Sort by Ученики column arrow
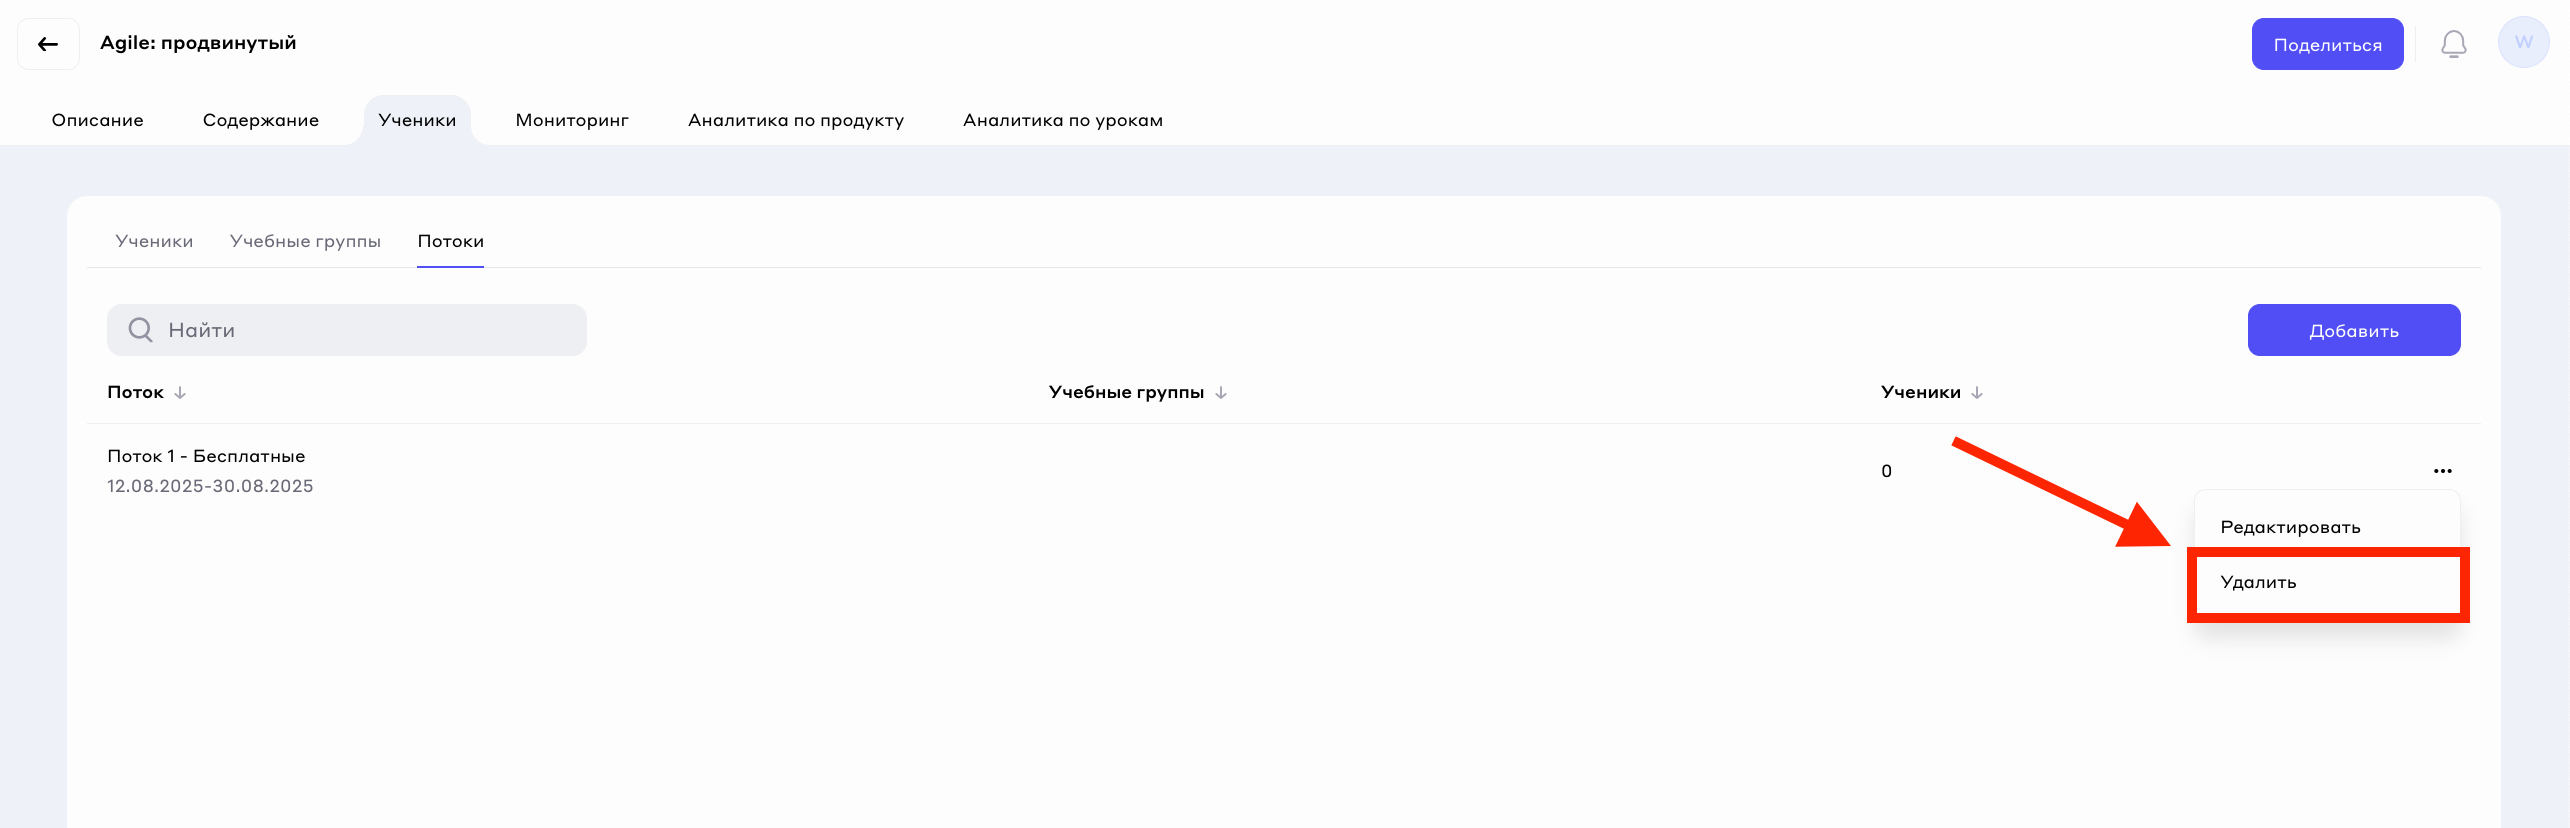The image size is (2570, 828). pos(1976,393)
